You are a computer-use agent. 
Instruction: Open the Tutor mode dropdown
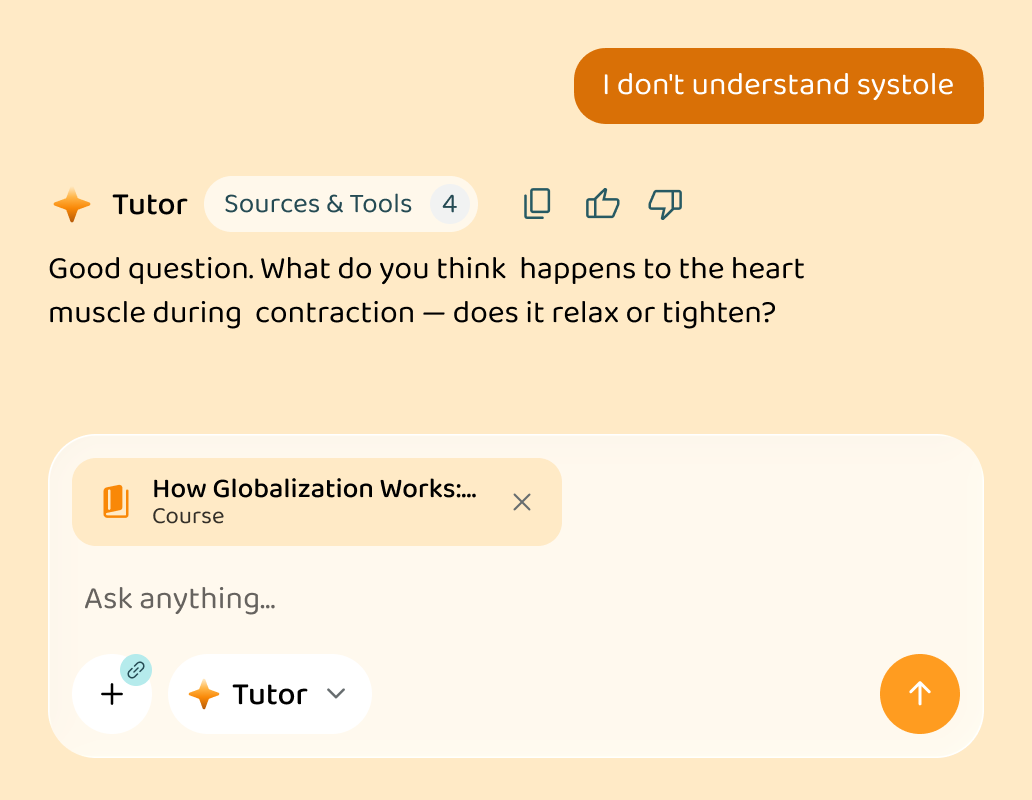[270, 694]
